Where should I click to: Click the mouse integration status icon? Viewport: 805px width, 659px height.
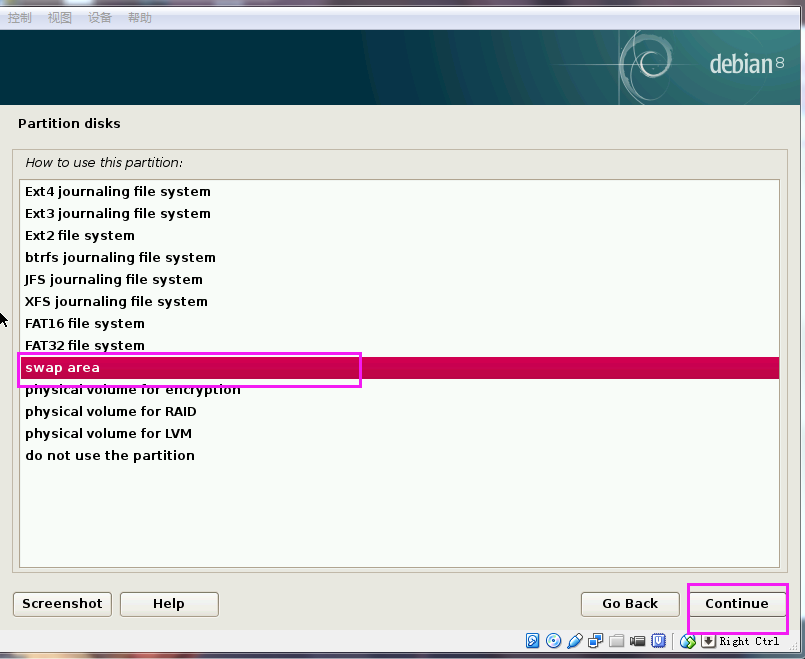click(x=687, y=641)
